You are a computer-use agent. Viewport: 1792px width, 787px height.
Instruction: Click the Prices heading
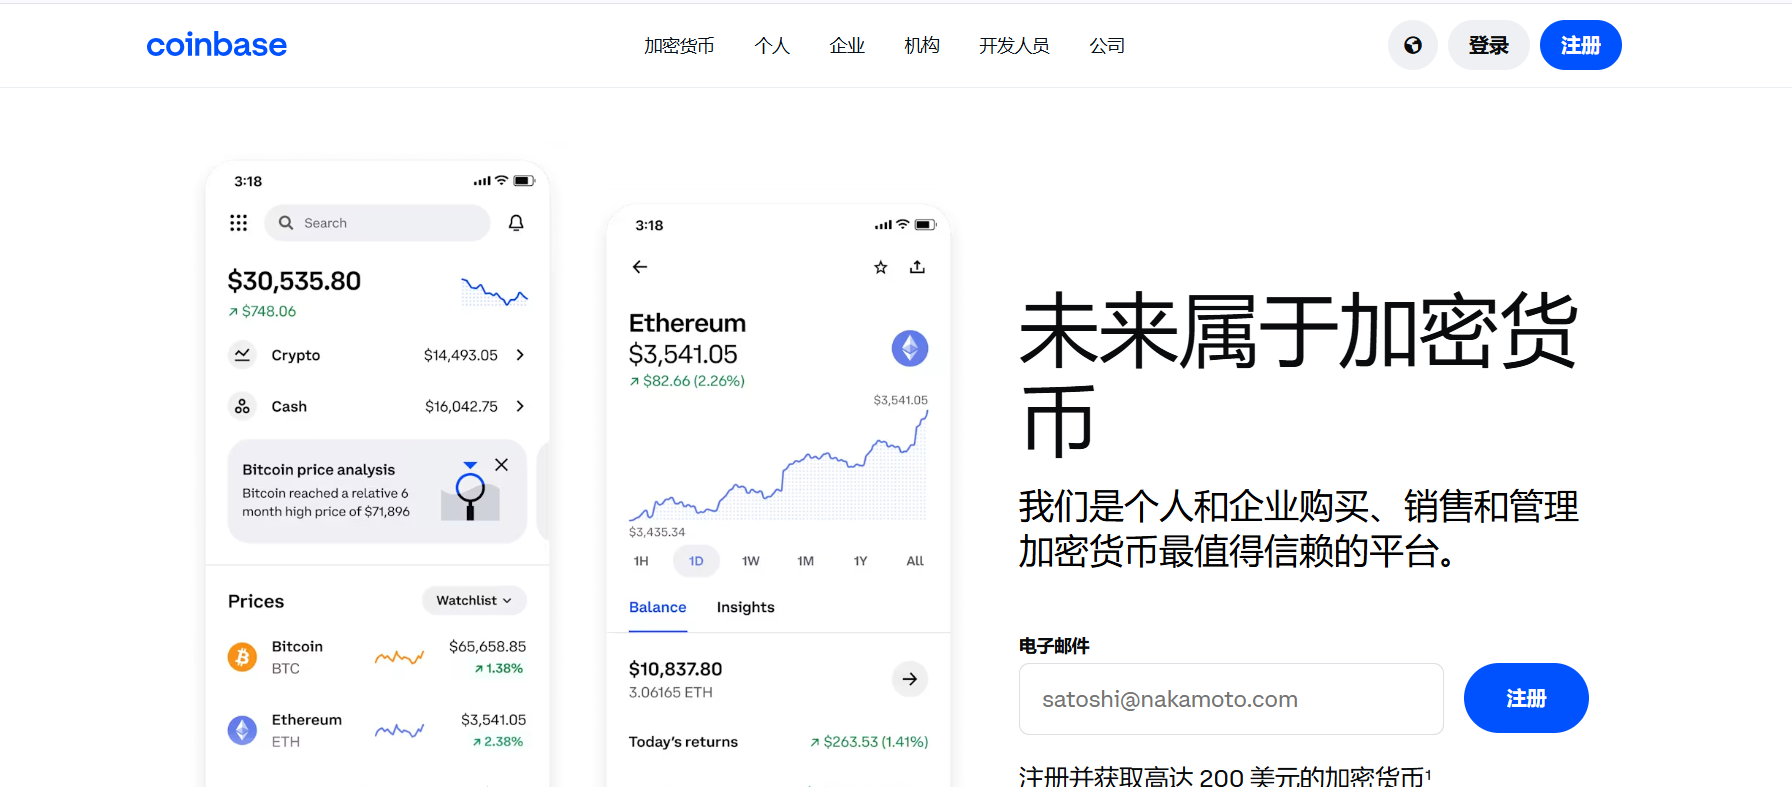pos(256,601)
